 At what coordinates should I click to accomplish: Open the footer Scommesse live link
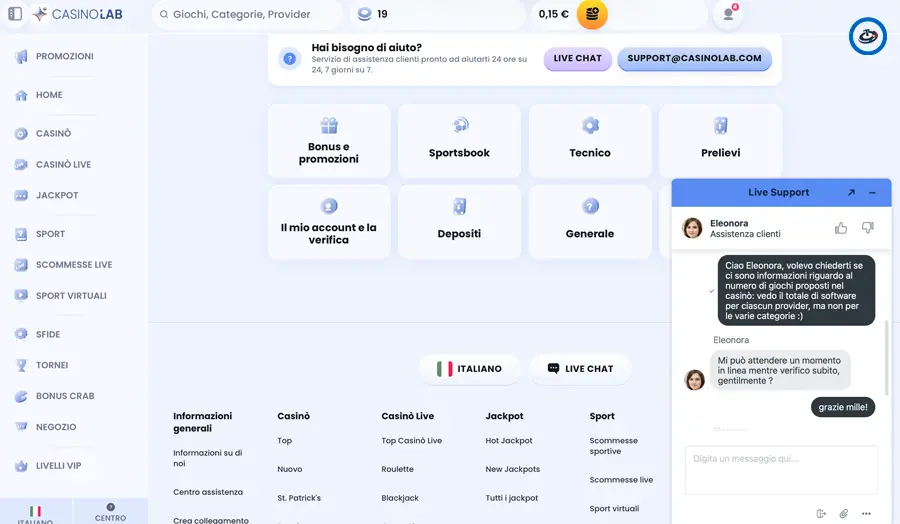point(621,480)
